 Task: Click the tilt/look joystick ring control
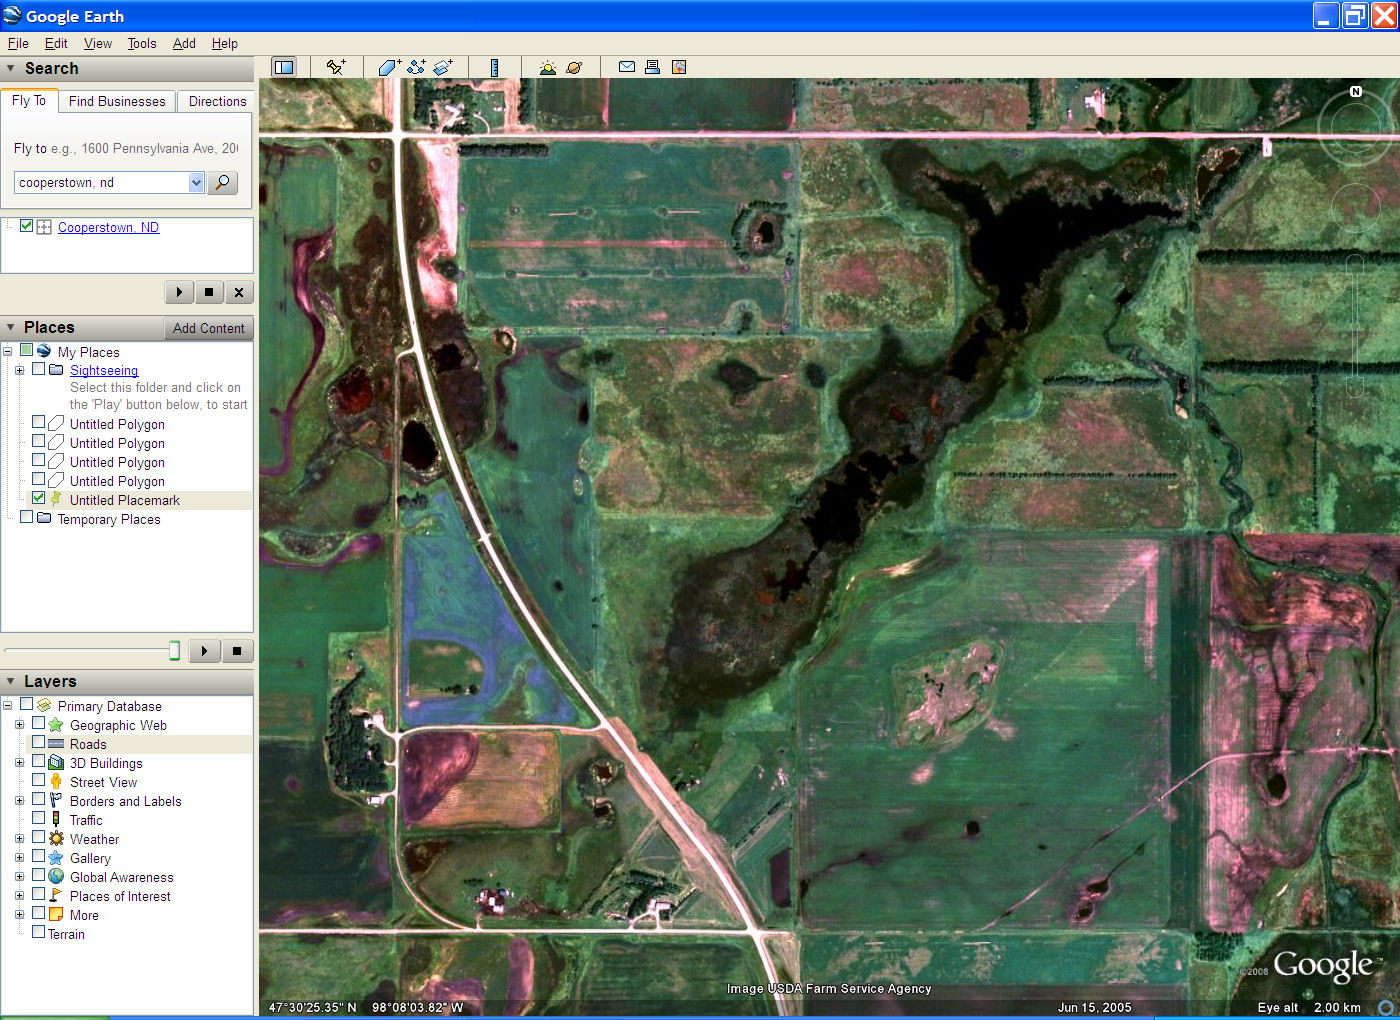[1356, 127]
